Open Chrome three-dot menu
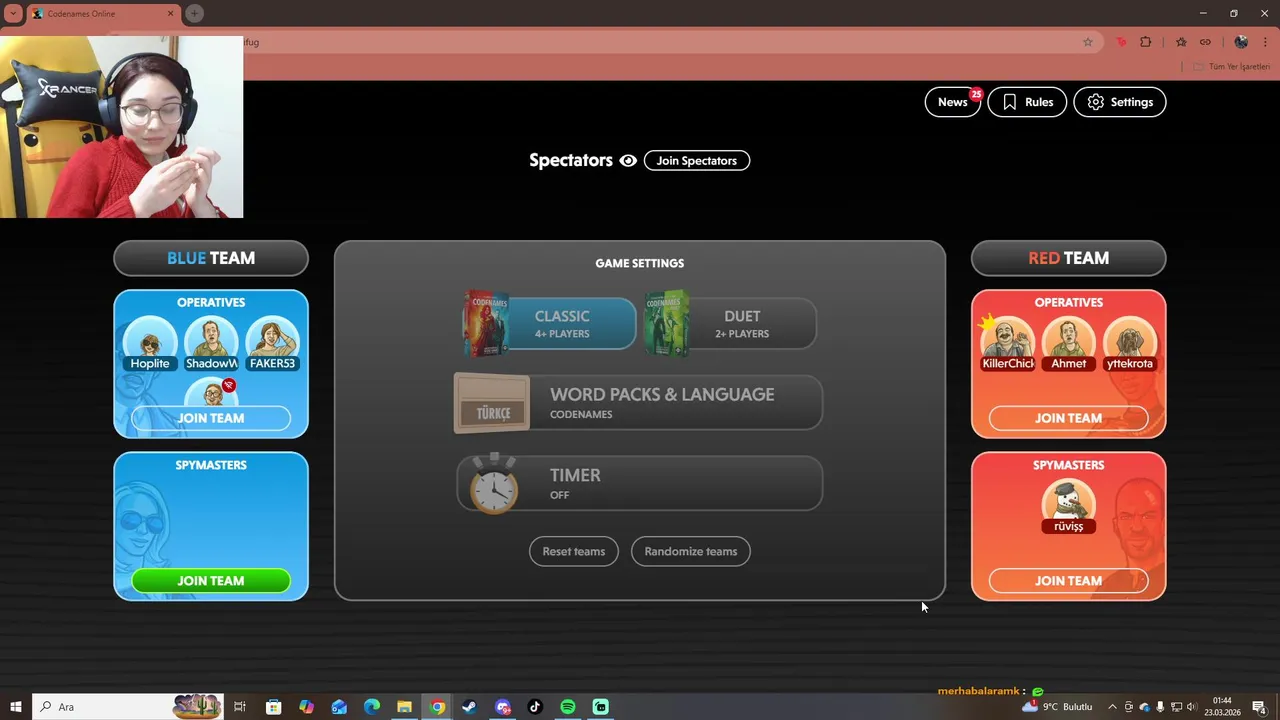1280x720 pixels. pyautogui.click(x=1265, y=42)
